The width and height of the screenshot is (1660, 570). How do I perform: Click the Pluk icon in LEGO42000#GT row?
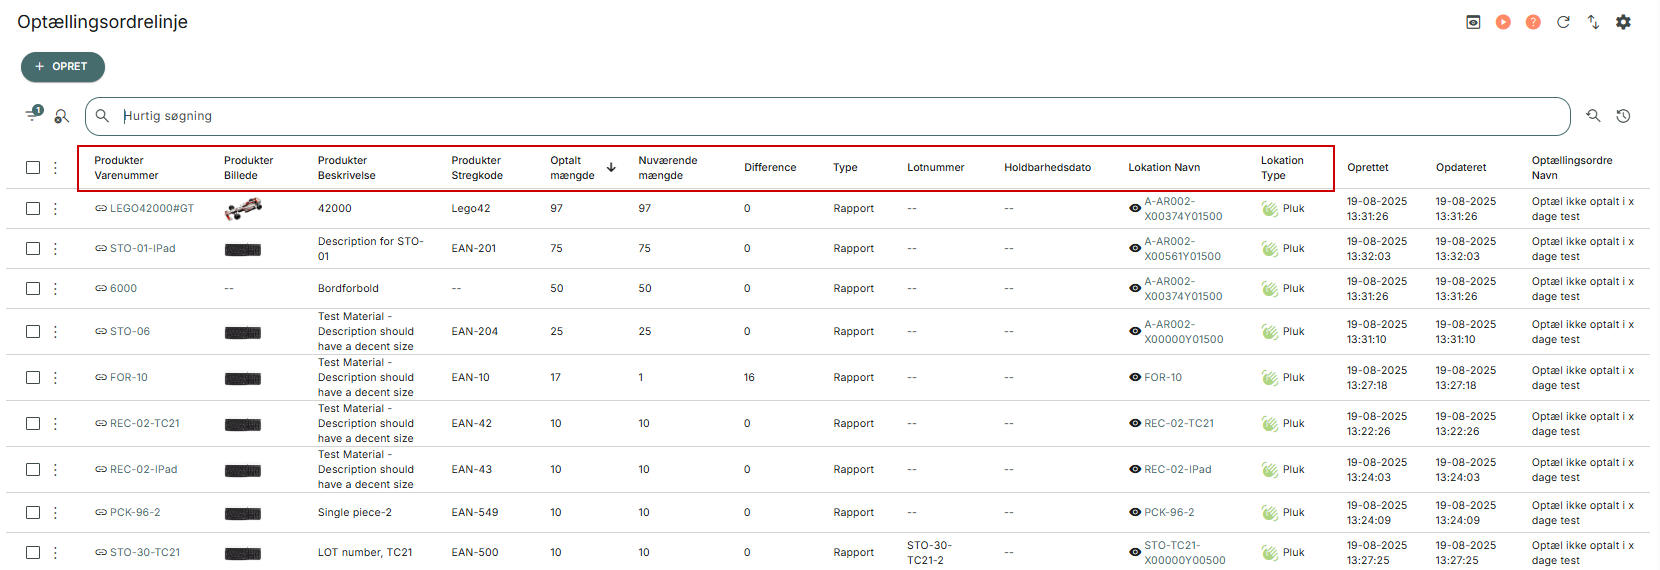1270,209
